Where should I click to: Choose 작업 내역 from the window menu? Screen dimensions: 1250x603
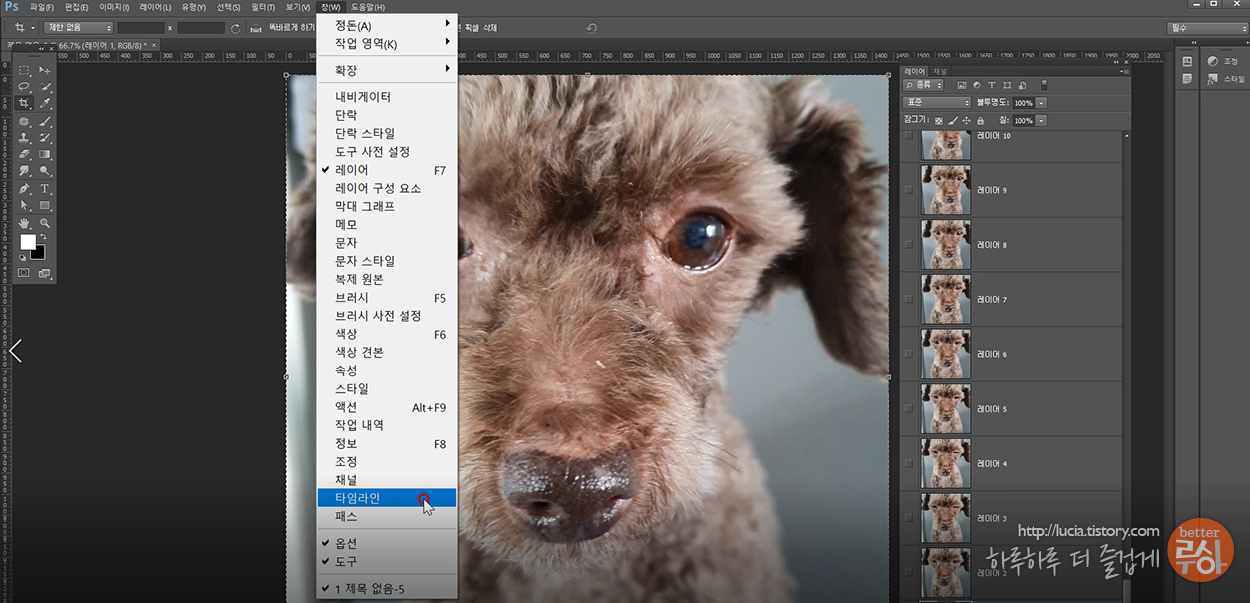(387, 425)
